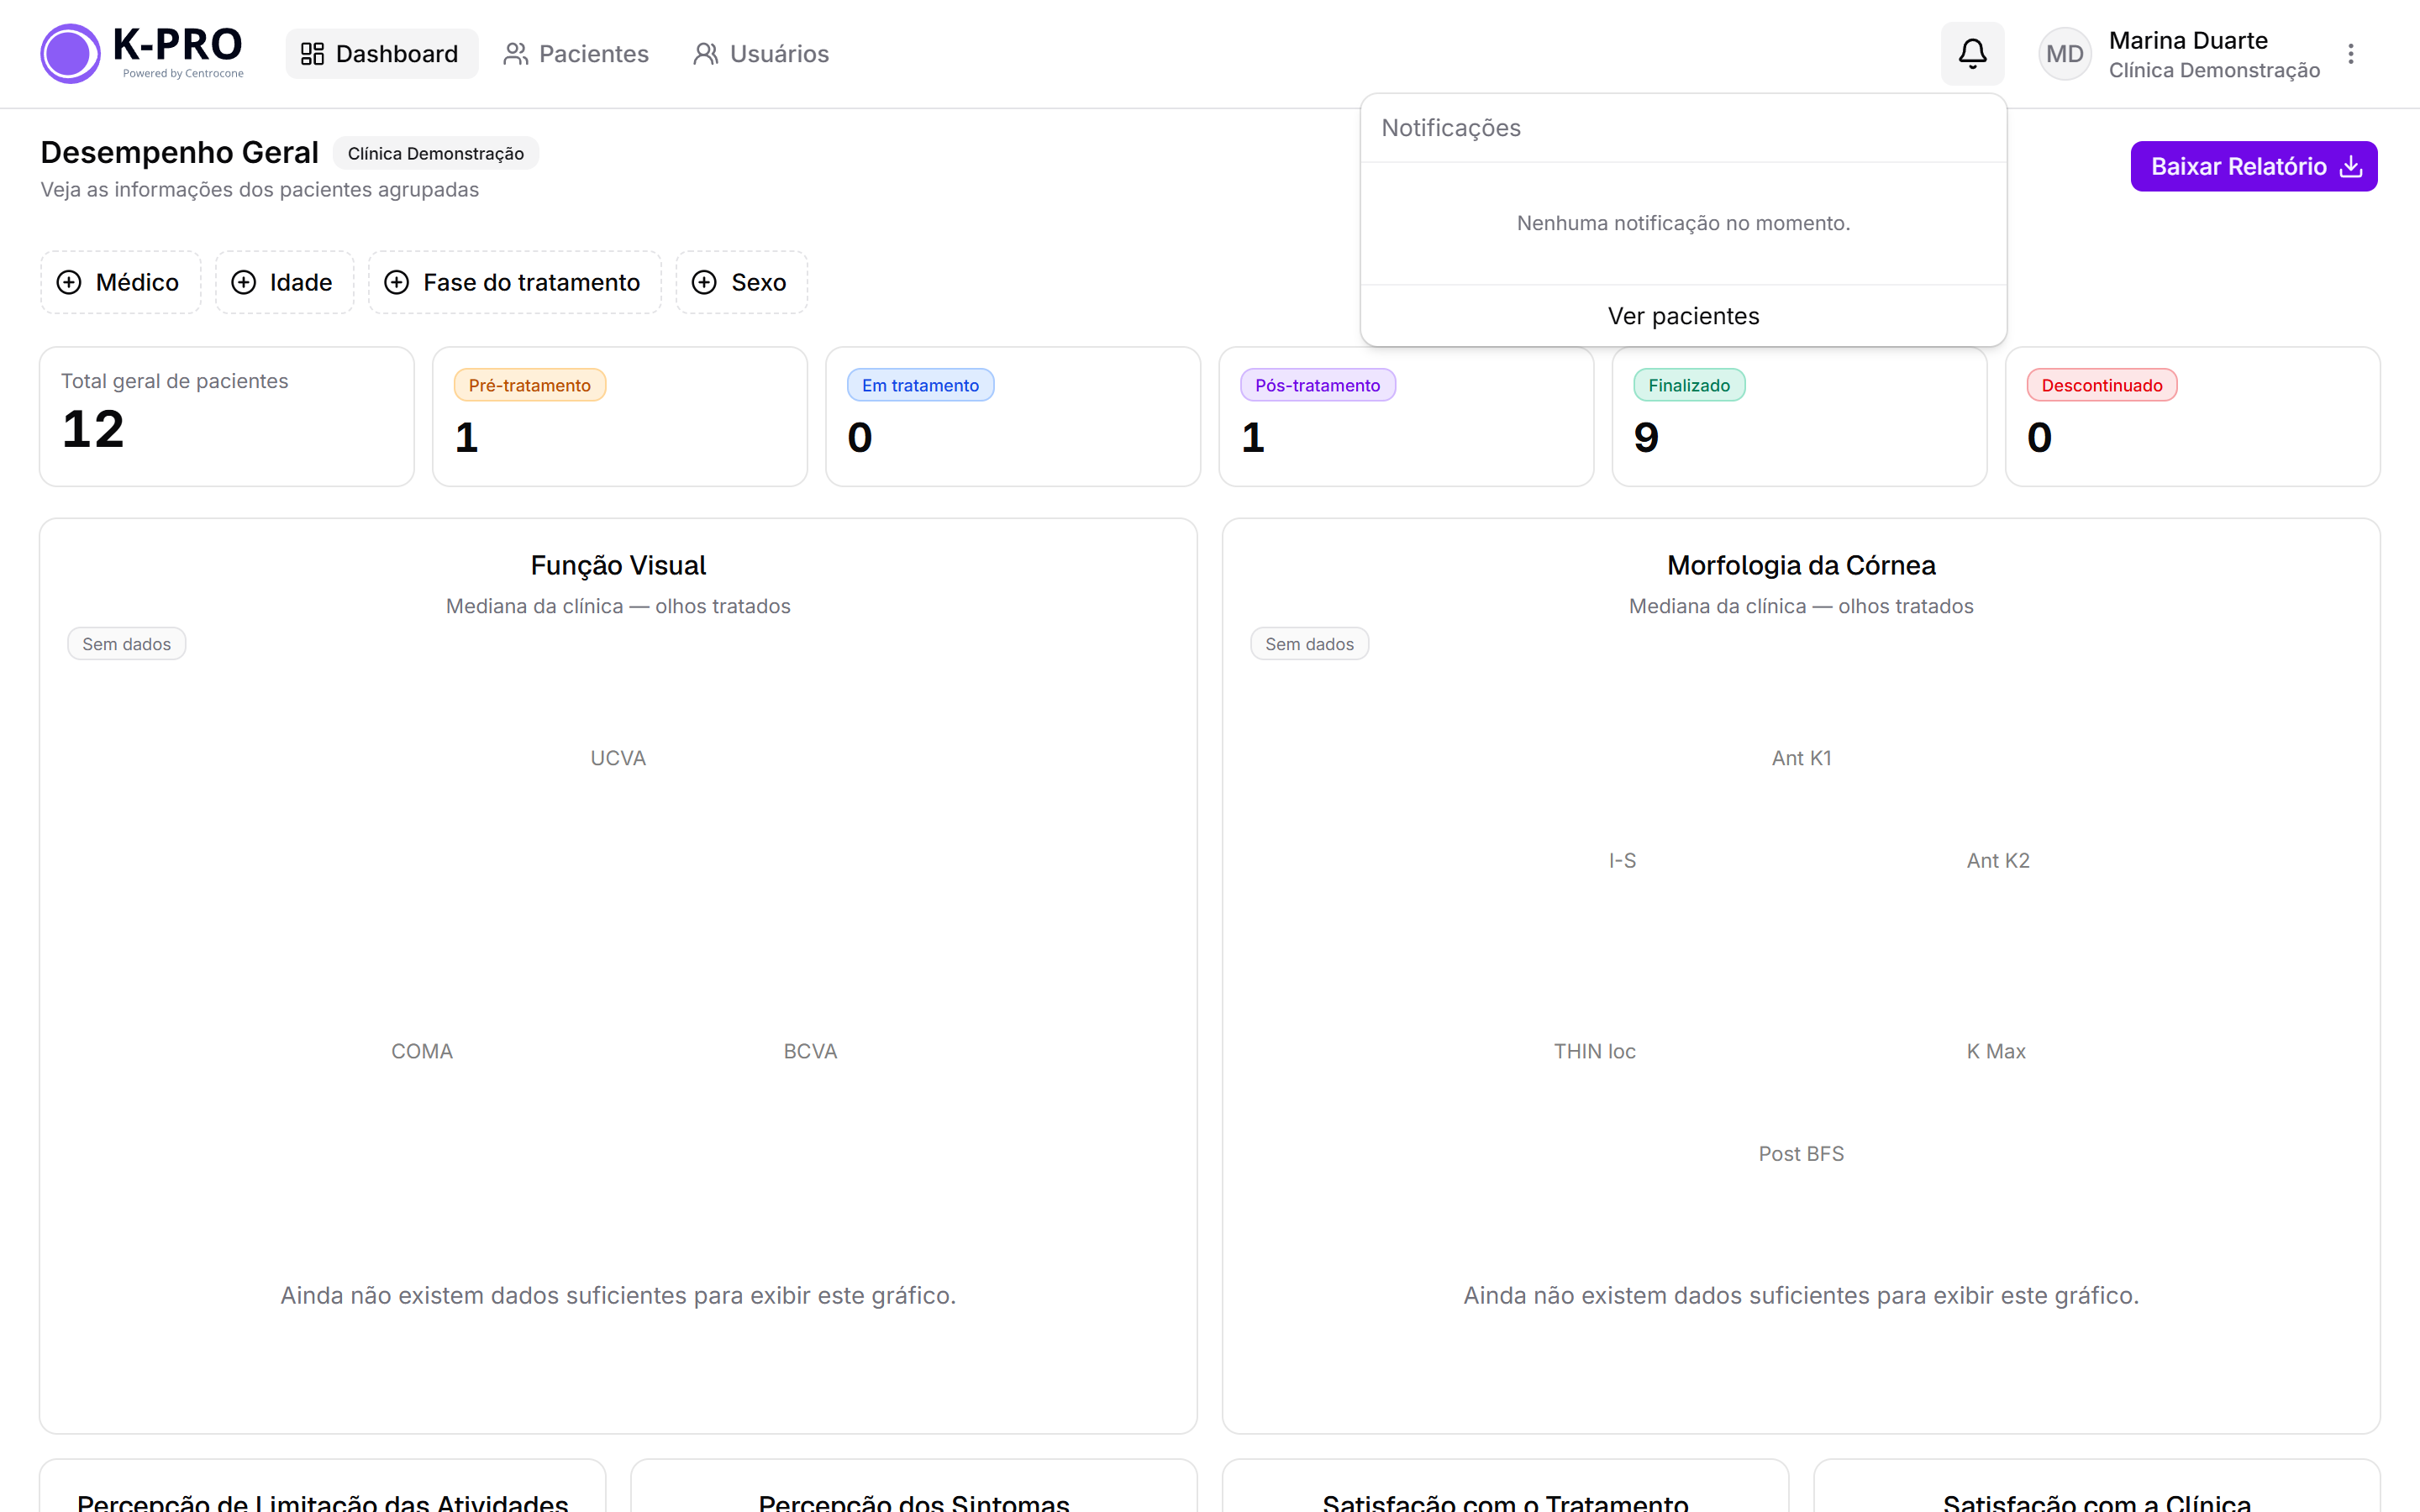Screen dimensions: 2420x1512
Task: Open the notifications bell
Action: (1972, 53)
